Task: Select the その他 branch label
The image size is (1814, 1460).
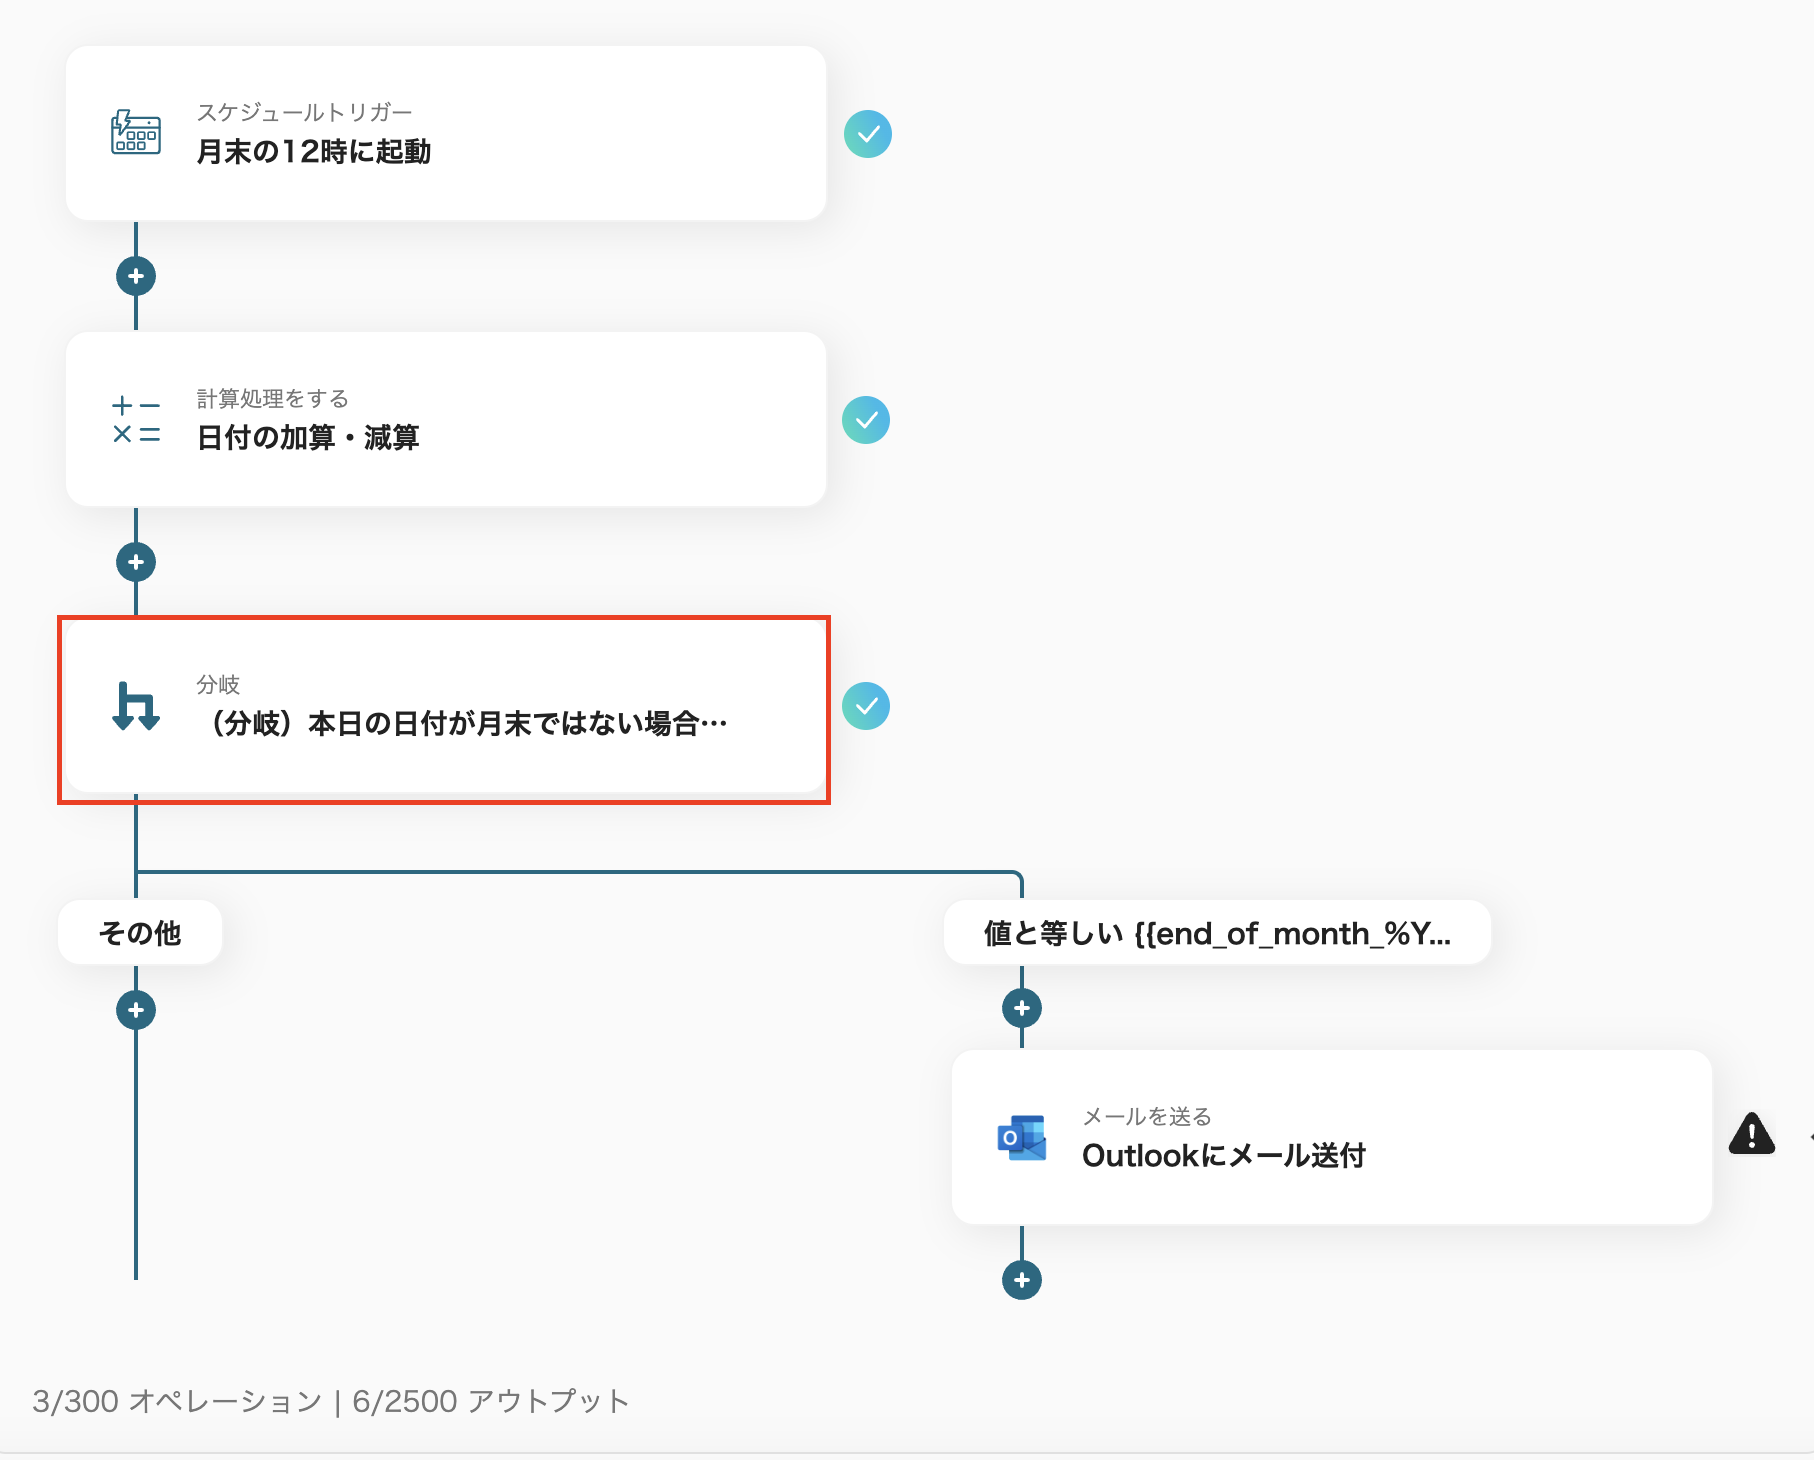Action: 140,933
